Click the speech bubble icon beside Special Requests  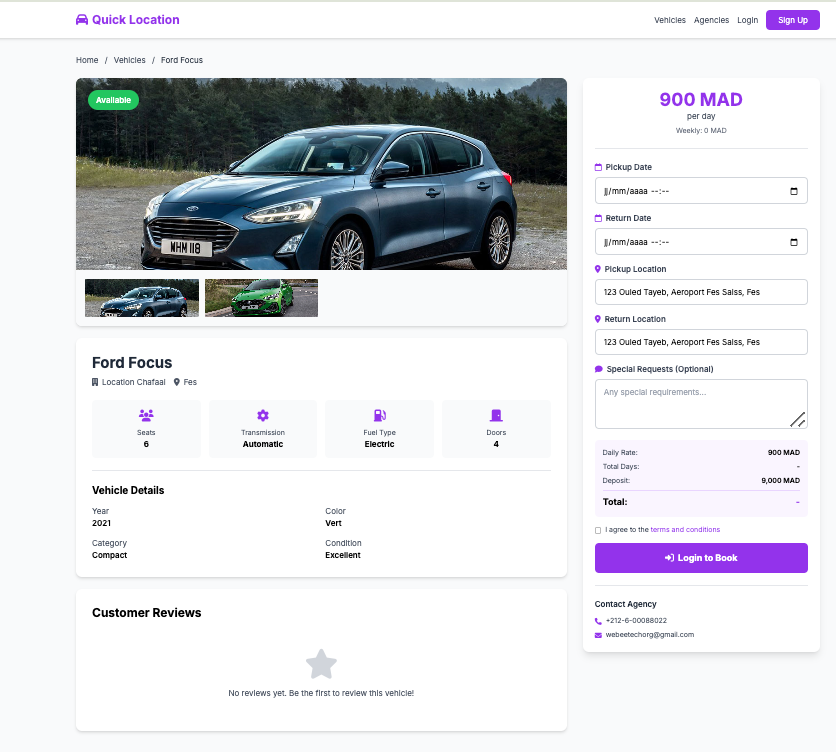(599, 369)
